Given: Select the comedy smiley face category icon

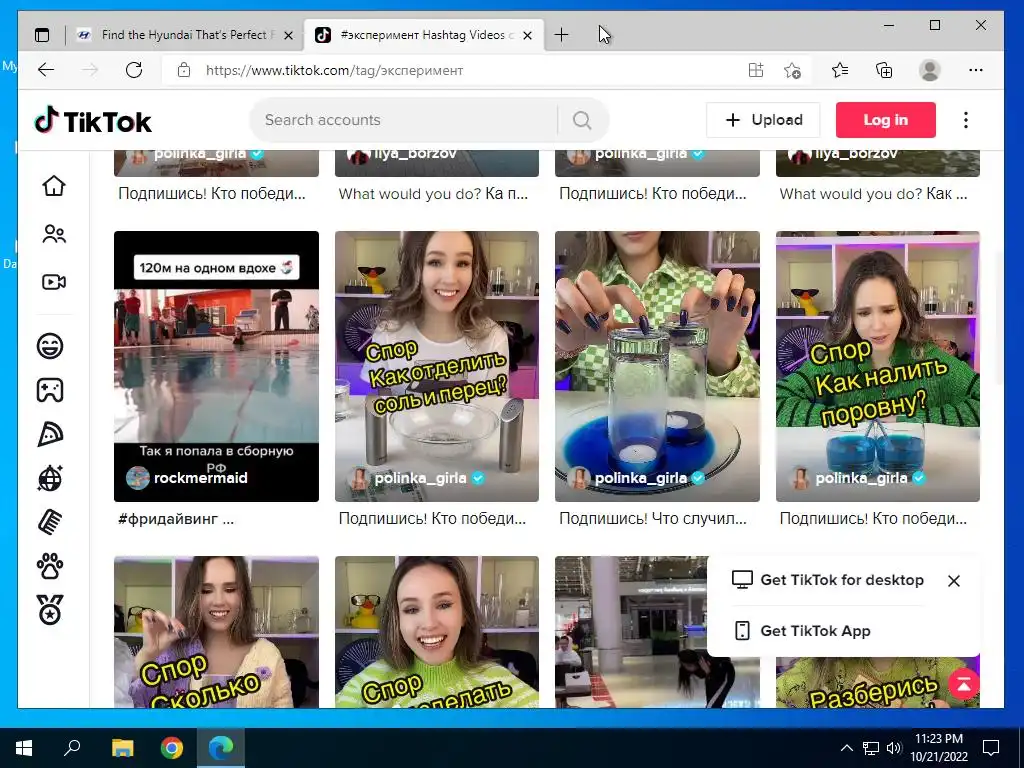Looking at the screenshot, I should [50, 345].
